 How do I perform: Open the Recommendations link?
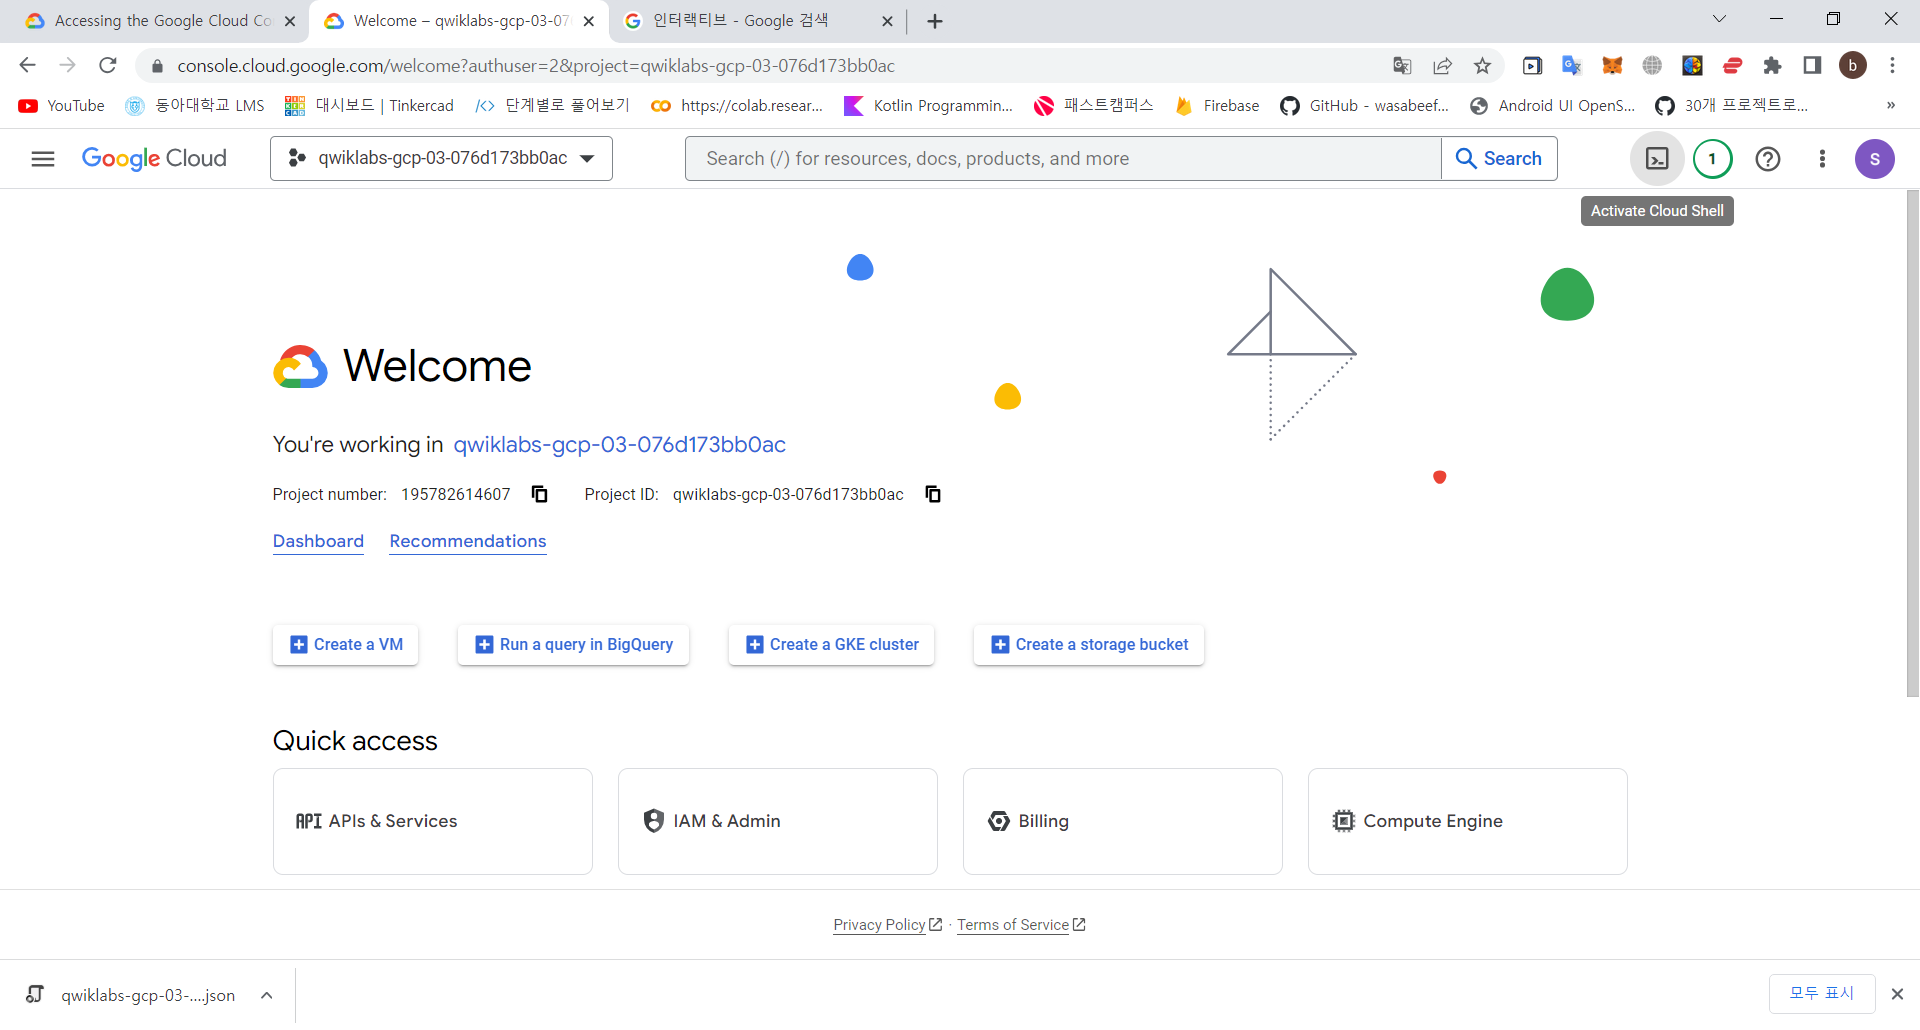click(468, 541)
